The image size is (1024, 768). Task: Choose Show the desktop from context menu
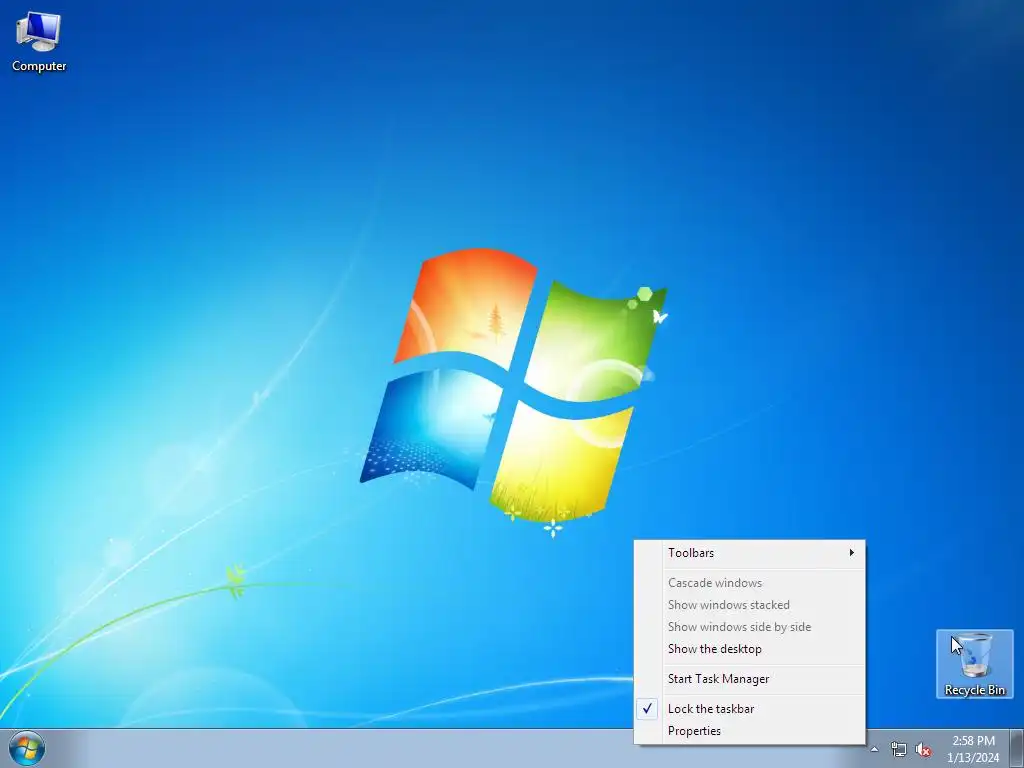[x=750, y=648]
